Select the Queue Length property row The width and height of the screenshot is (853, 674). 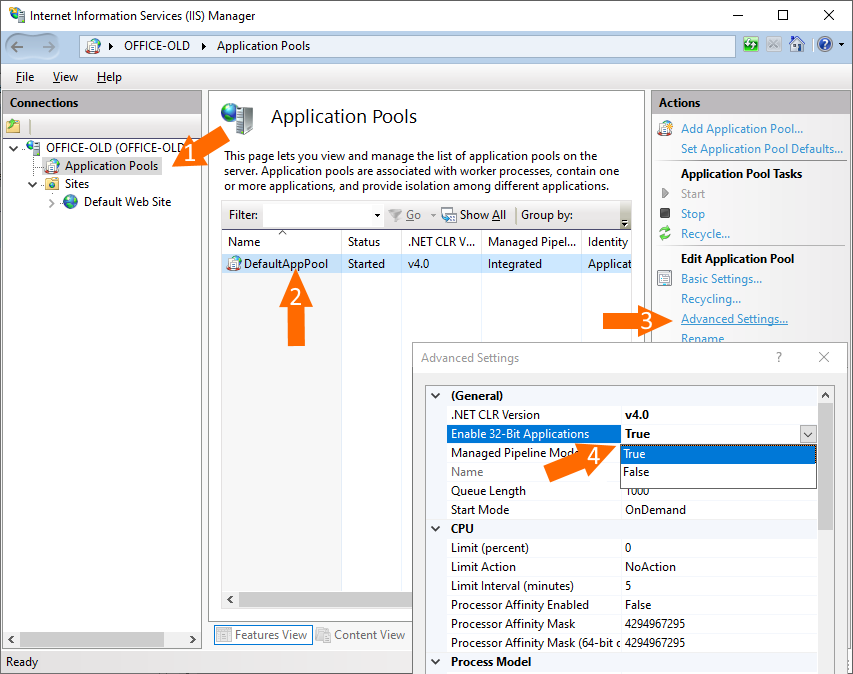click(632, 491)
